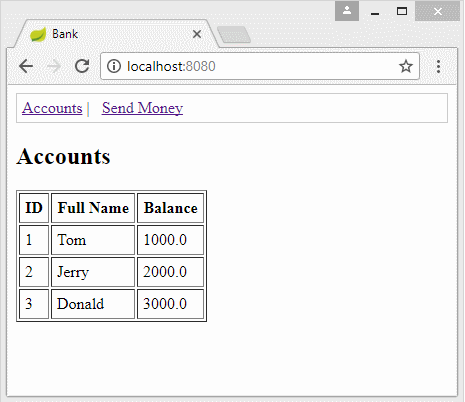Bookmark this page with the star icon
Screen dimensions: 465x402
[x=406, y=66]
